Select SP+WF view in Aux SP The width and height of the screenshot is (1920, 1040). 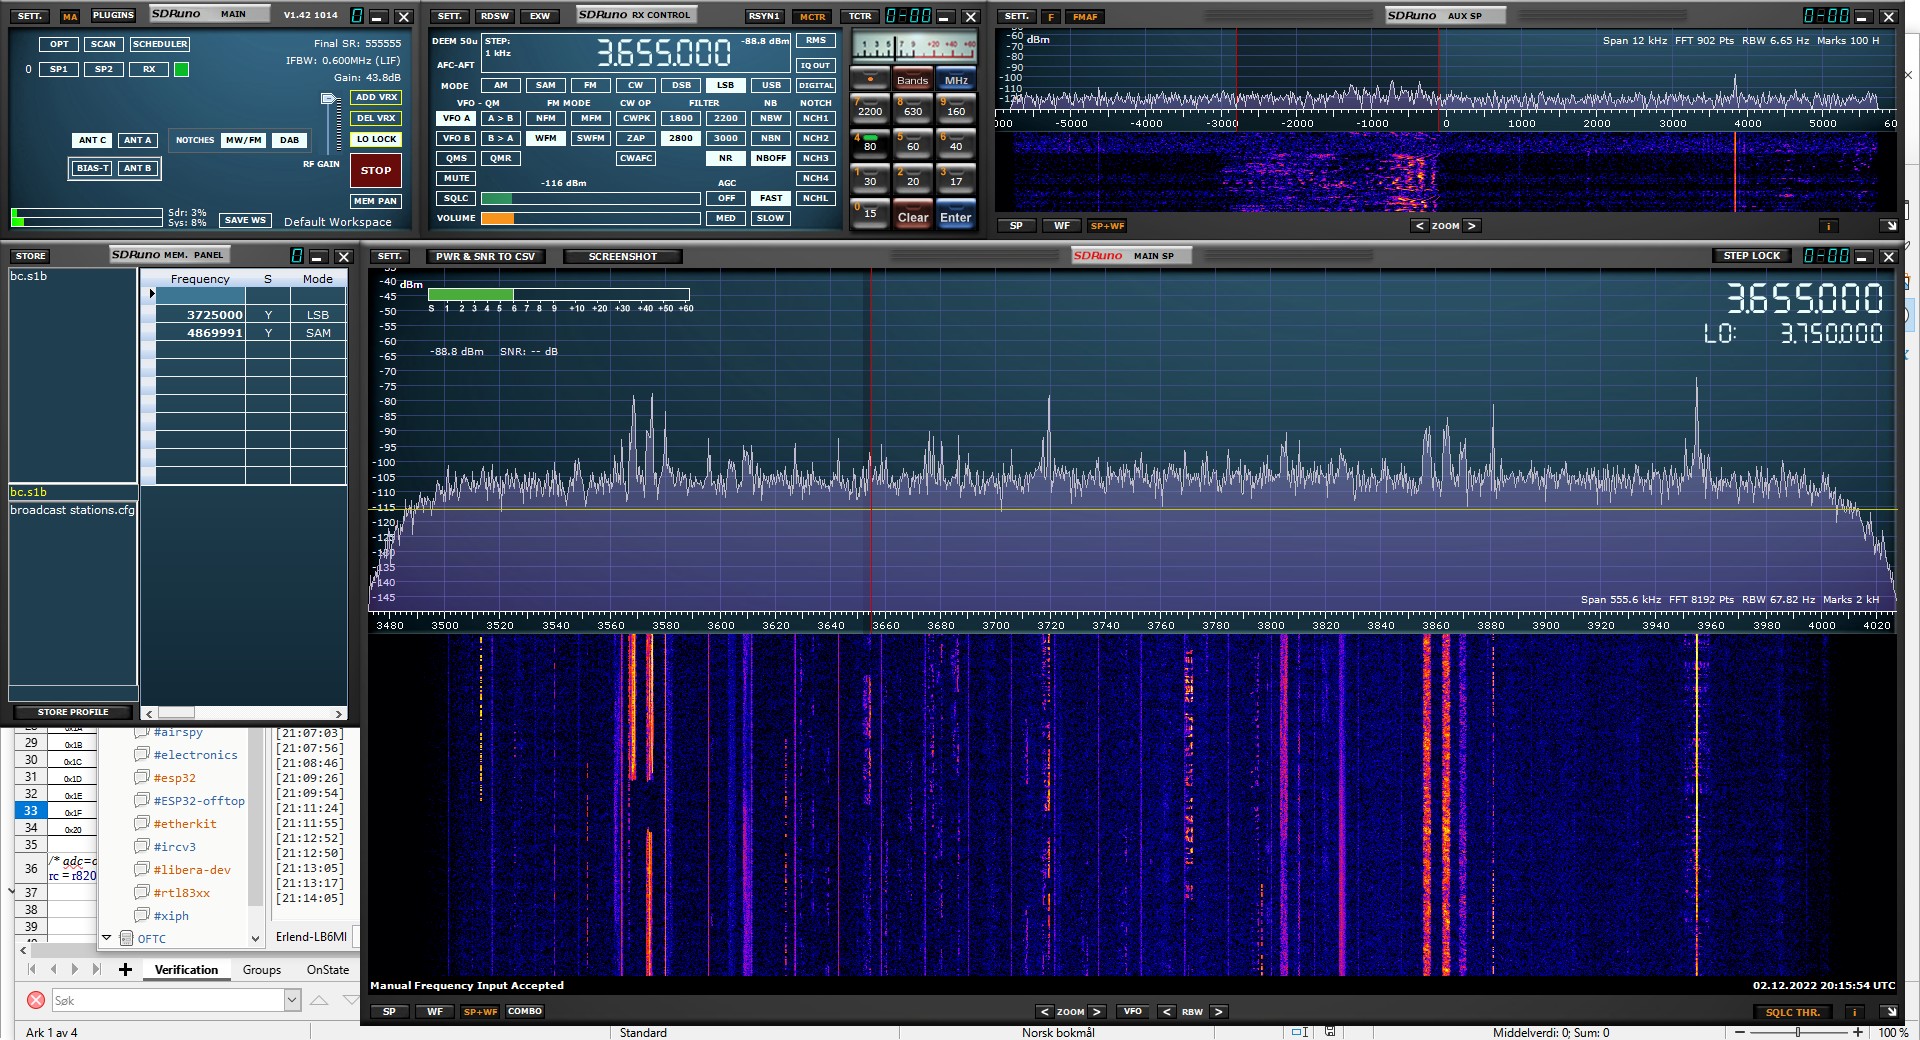point(1107,226)
